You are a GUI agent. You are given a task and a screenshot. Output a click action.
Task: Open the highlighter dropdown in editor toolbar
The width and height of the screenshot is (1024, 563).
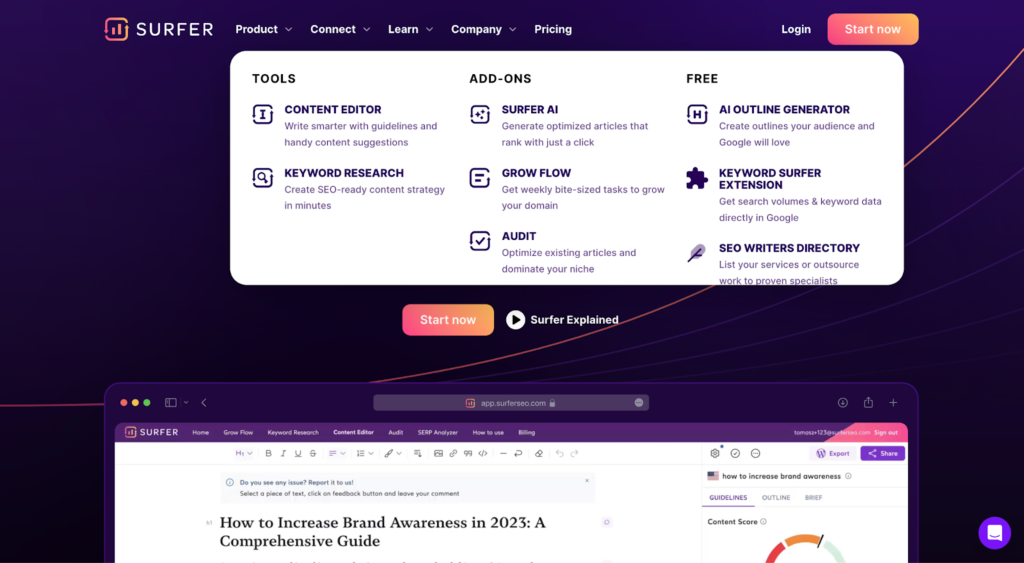[x=393, y=453]
